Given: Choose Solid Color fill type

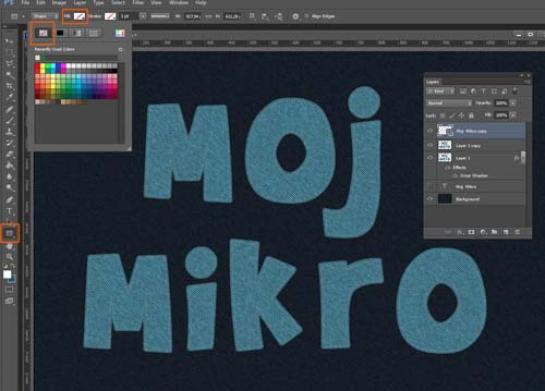Looking at the screenshot, I should coord(60,33).
